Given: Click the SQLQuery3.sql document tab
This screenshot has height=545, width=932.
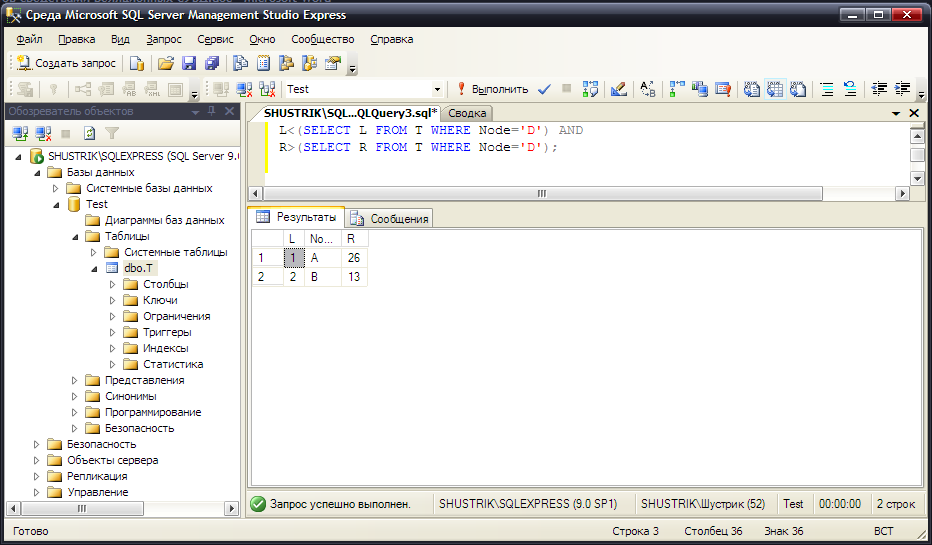Looking at the screenshot, I should [350, 113].
